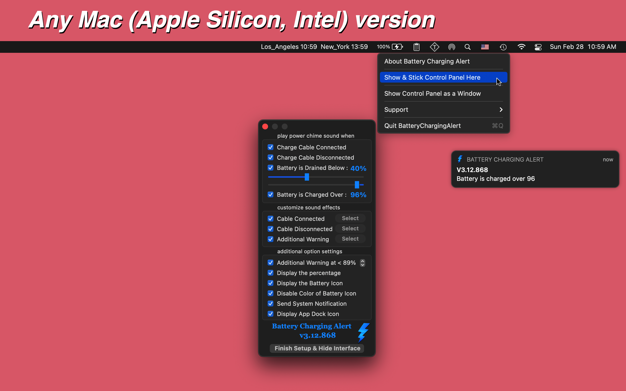
Task: Click Select button for Additional Warning sound
Action: [350, 239]
